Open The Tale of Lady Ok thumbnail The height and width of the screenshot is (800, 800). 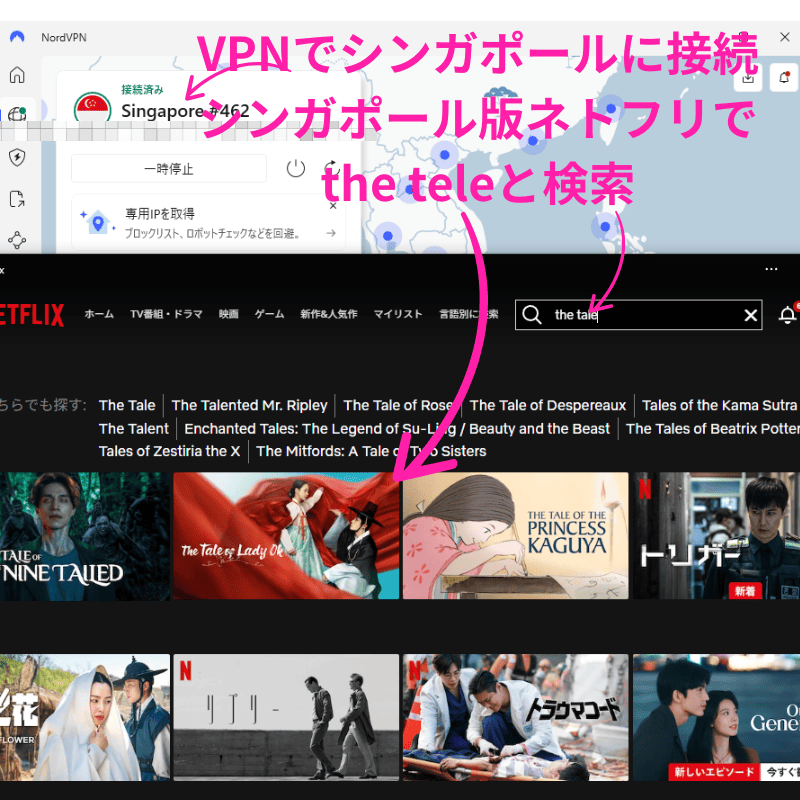(286, 536)
